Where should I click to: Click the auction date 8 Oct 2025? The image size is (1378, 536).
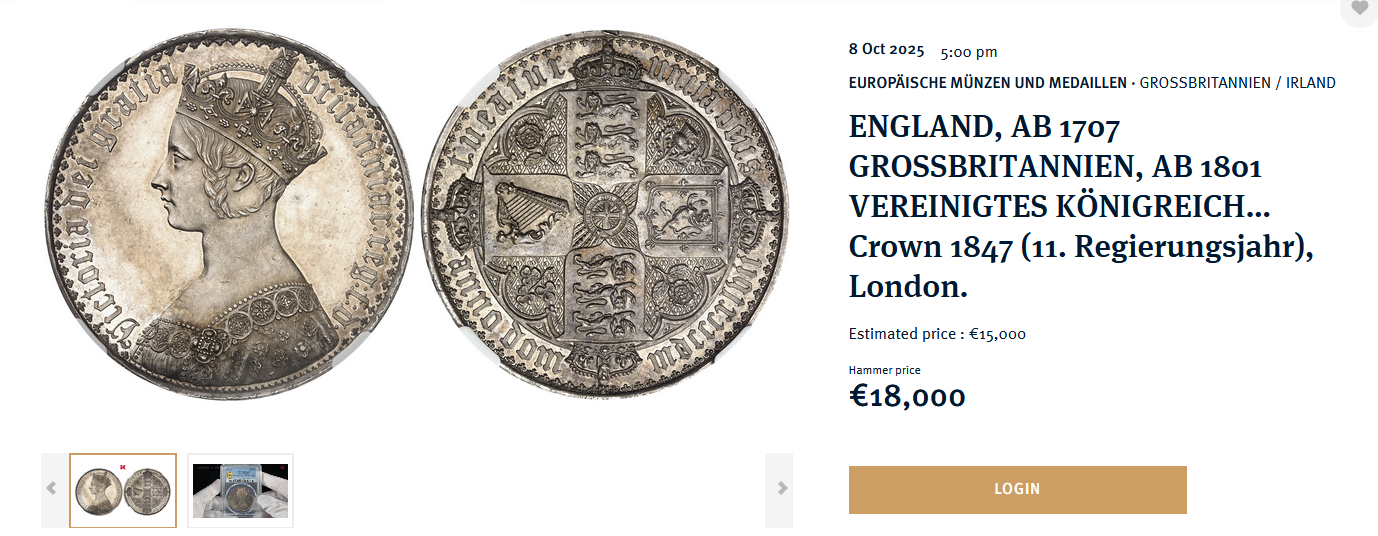pos(886,49)
